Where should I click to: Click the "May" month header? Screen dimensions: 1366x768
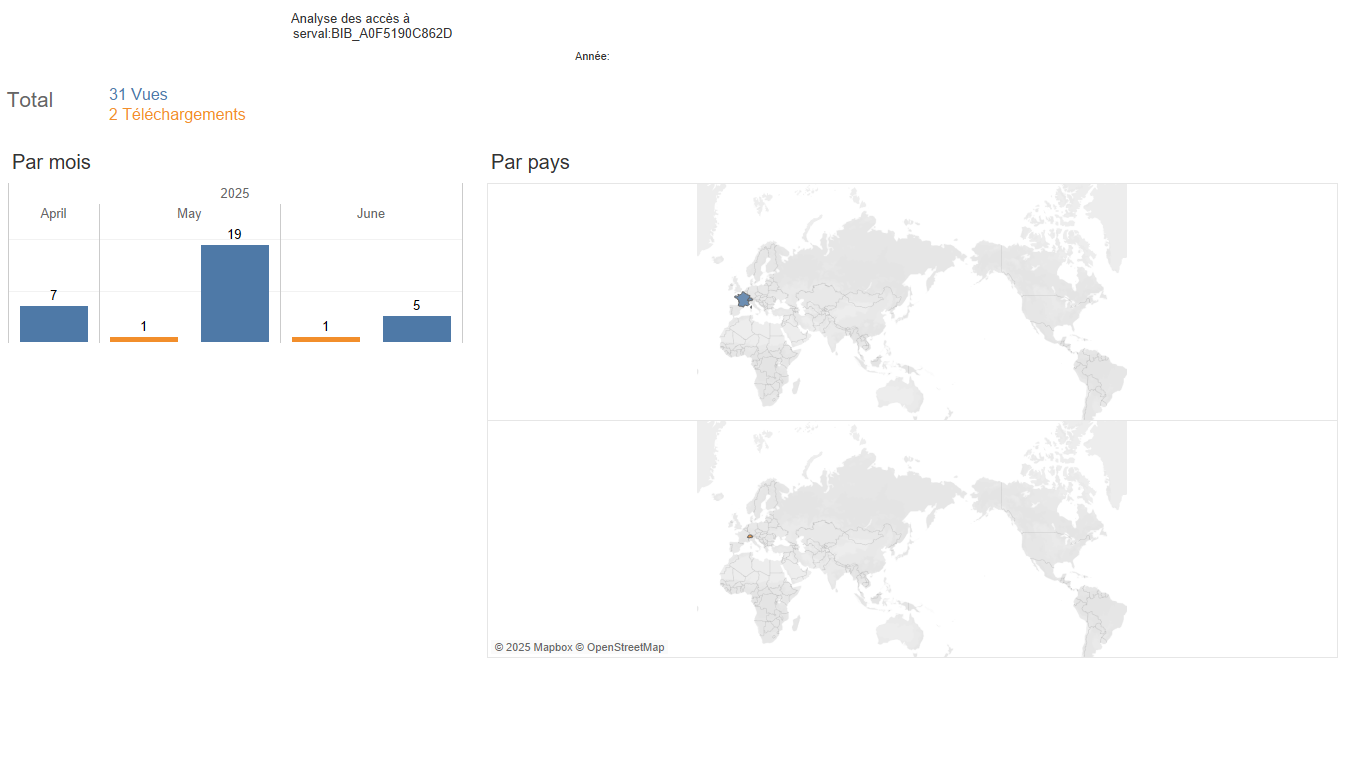(x=189, y=214)
